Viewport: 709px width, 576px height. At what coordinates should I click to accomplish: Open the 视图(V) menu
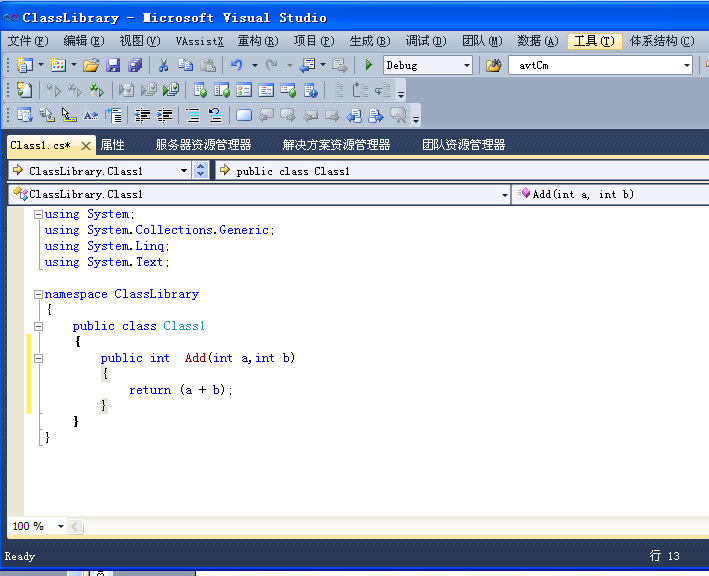click(x=140, y=41)
